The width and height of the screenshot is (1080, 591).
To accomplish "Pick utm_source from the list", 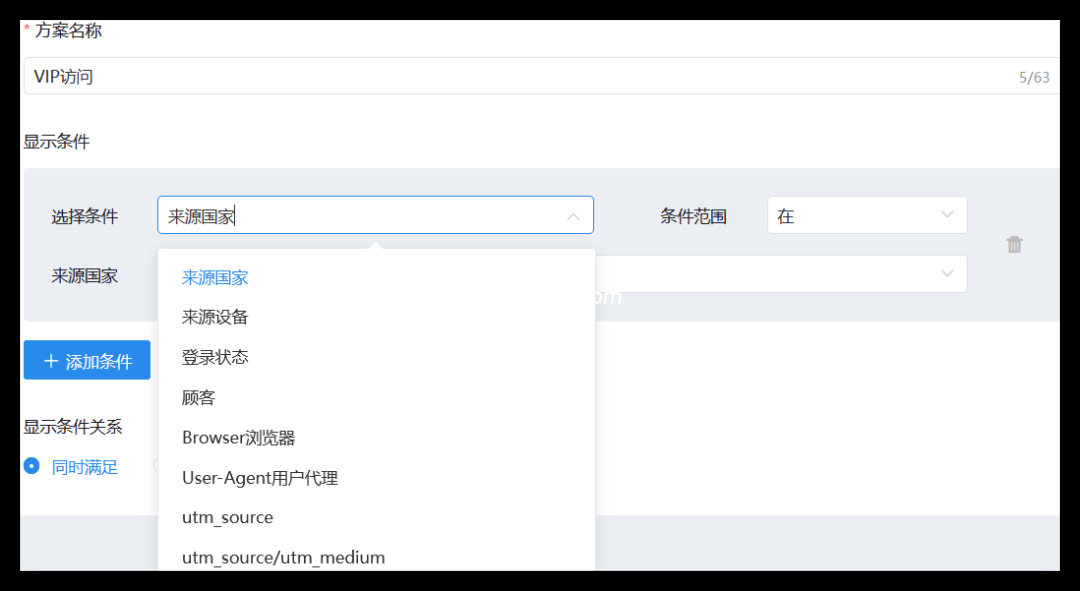I will click(376, 517).
